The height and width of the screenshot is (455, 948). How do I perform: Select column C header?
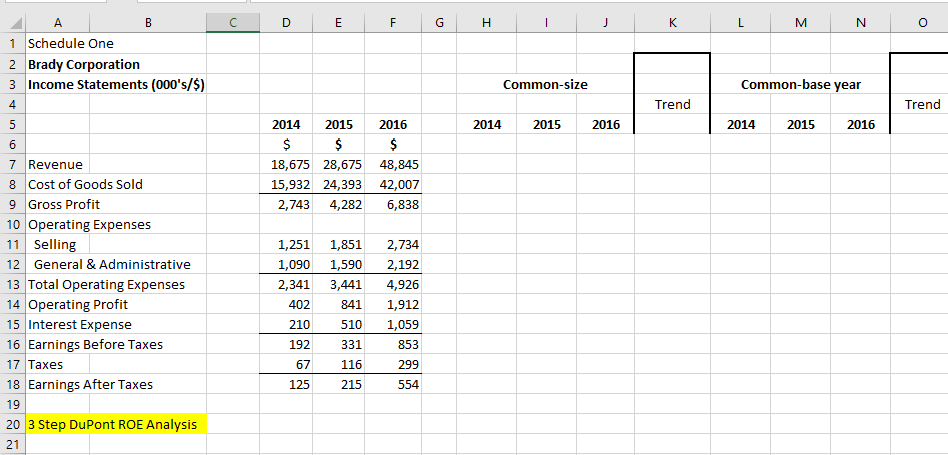(233, 23)
